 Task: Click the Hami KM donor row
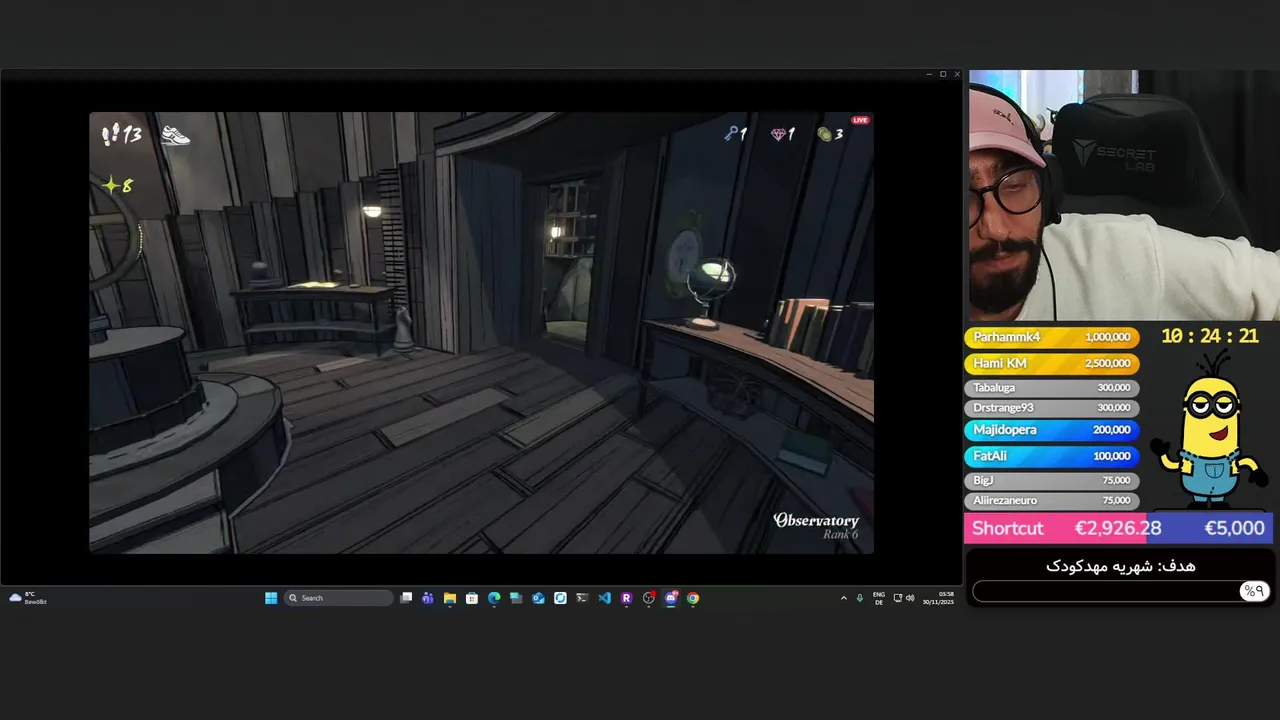click(1051, 363)
